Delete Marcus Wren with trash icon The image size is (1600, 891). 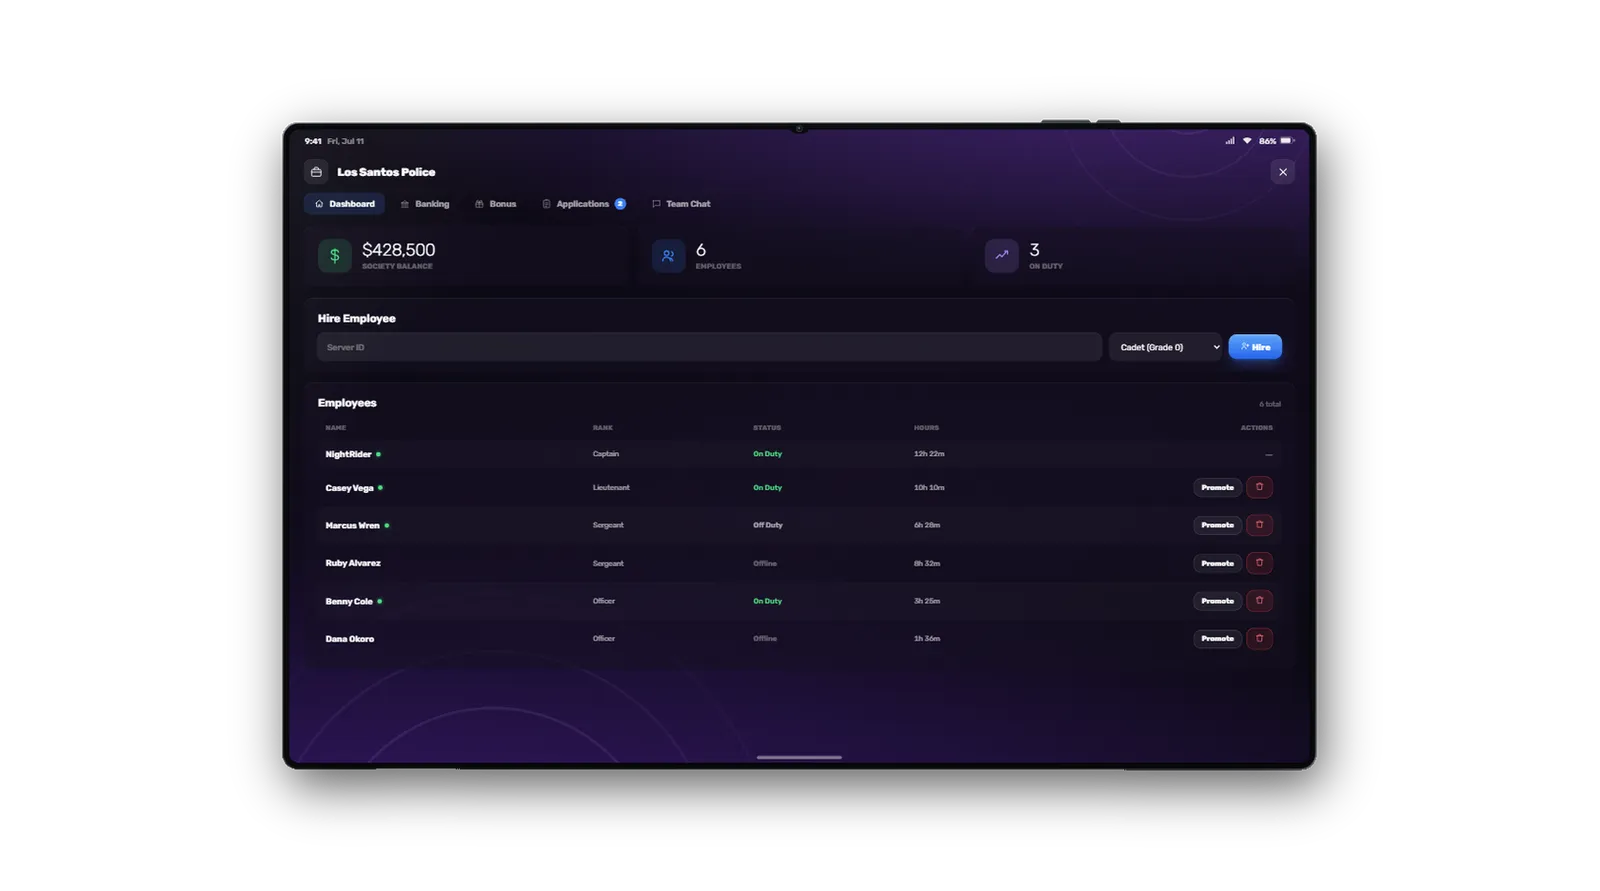pos(1259,525)
